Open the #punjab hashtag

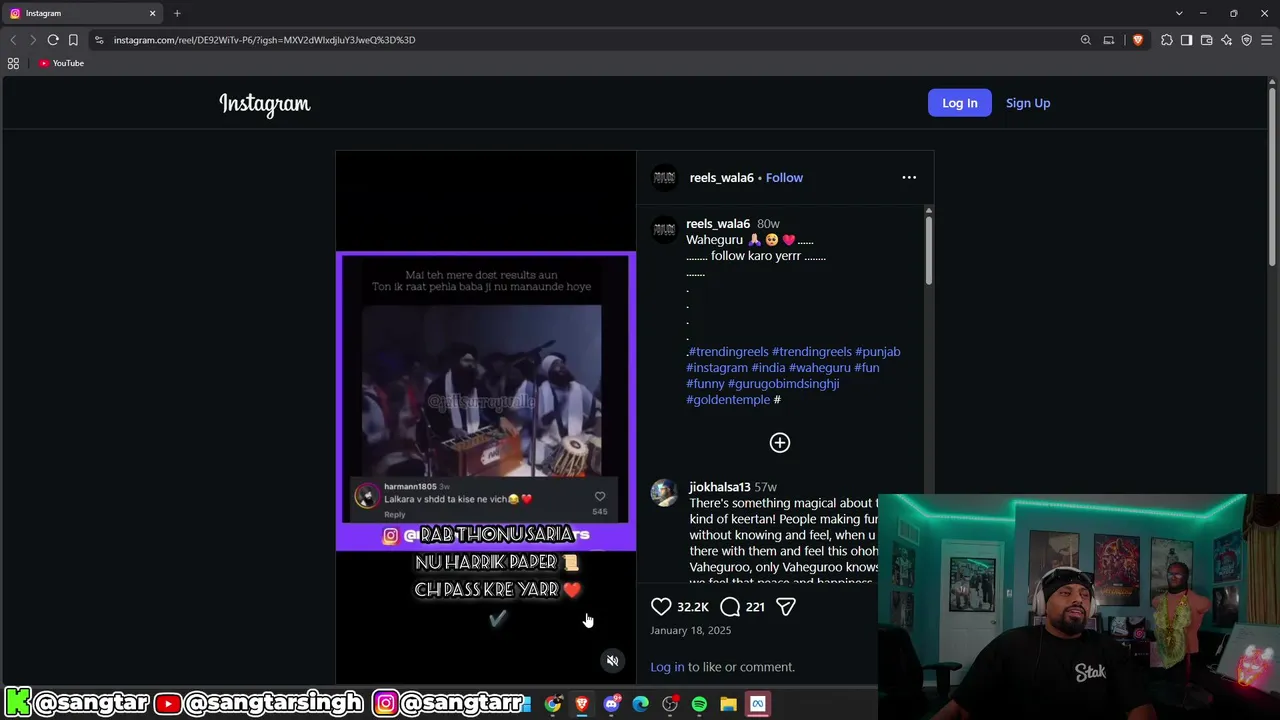coord(878,352)
